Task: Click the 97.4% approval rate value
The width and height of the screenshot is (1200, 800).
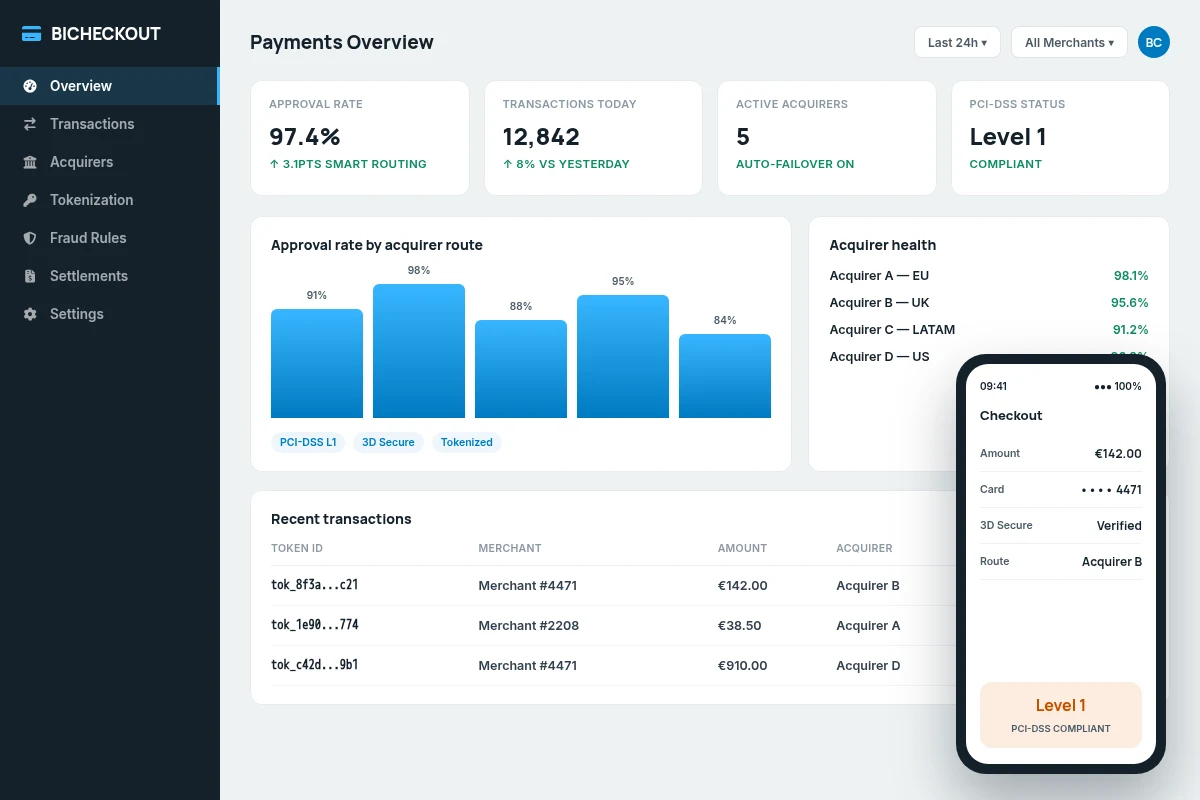Action: pos(305,137)
